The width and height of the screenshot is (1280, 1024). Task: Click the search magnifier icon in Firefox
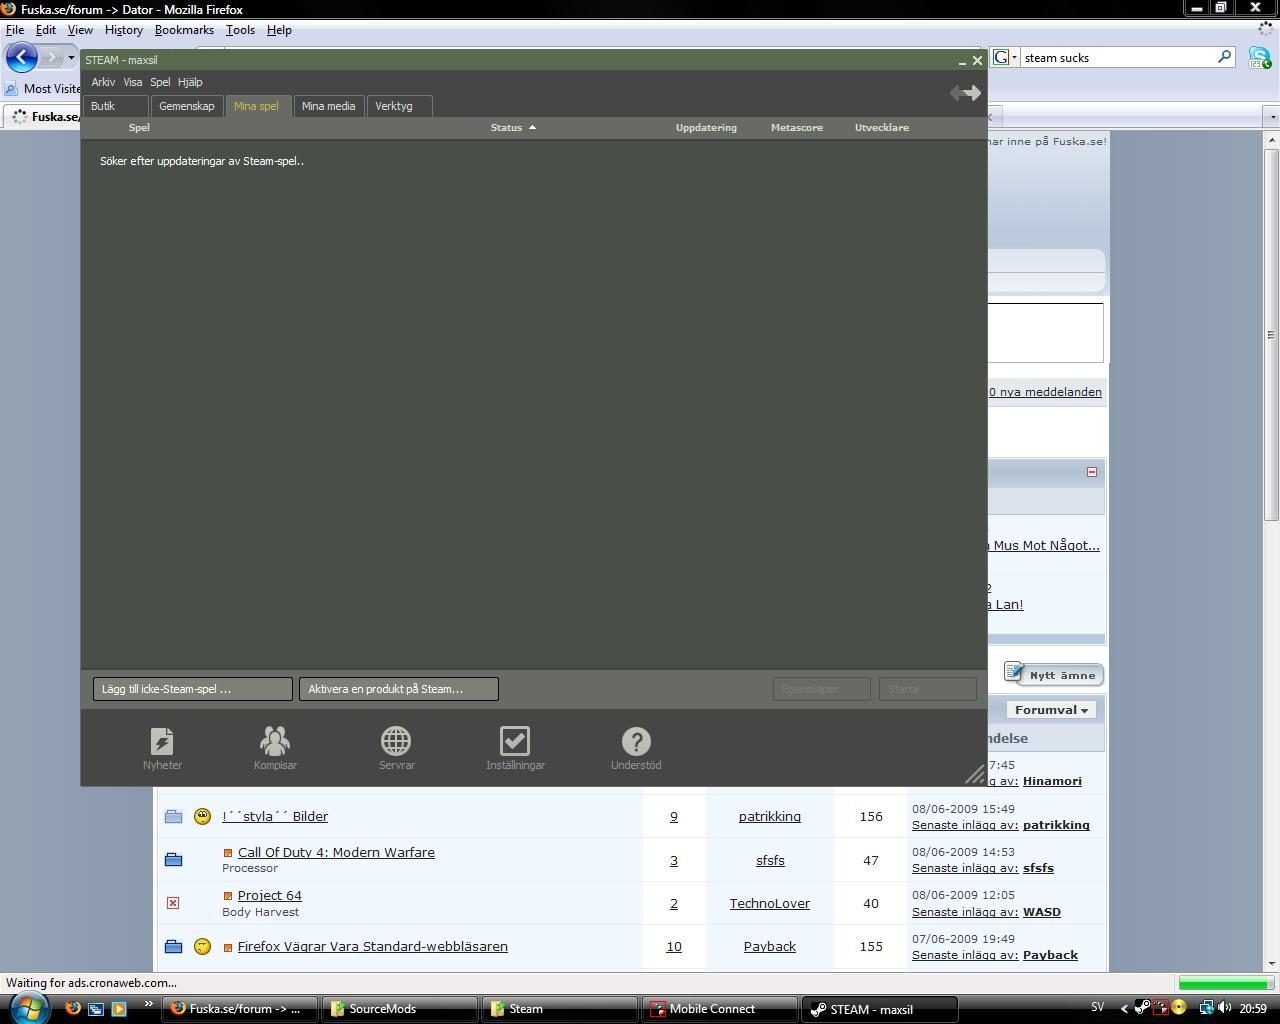click(x=1224, y=57)
